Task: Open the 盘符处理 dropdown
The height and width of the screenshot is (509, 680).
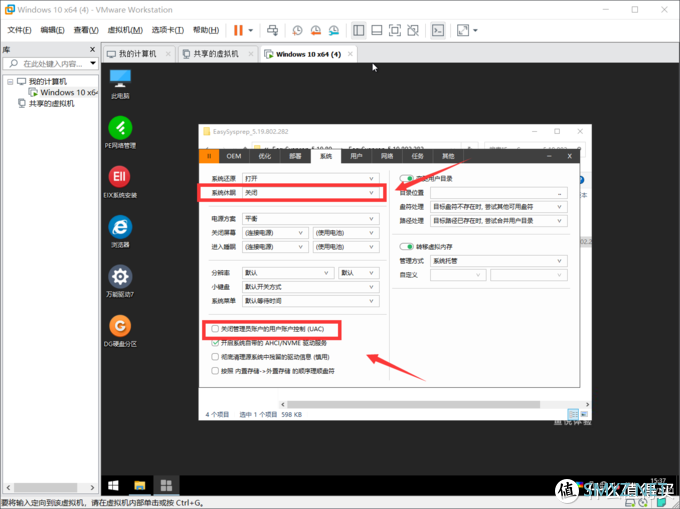Action: (x=499, y=207)
